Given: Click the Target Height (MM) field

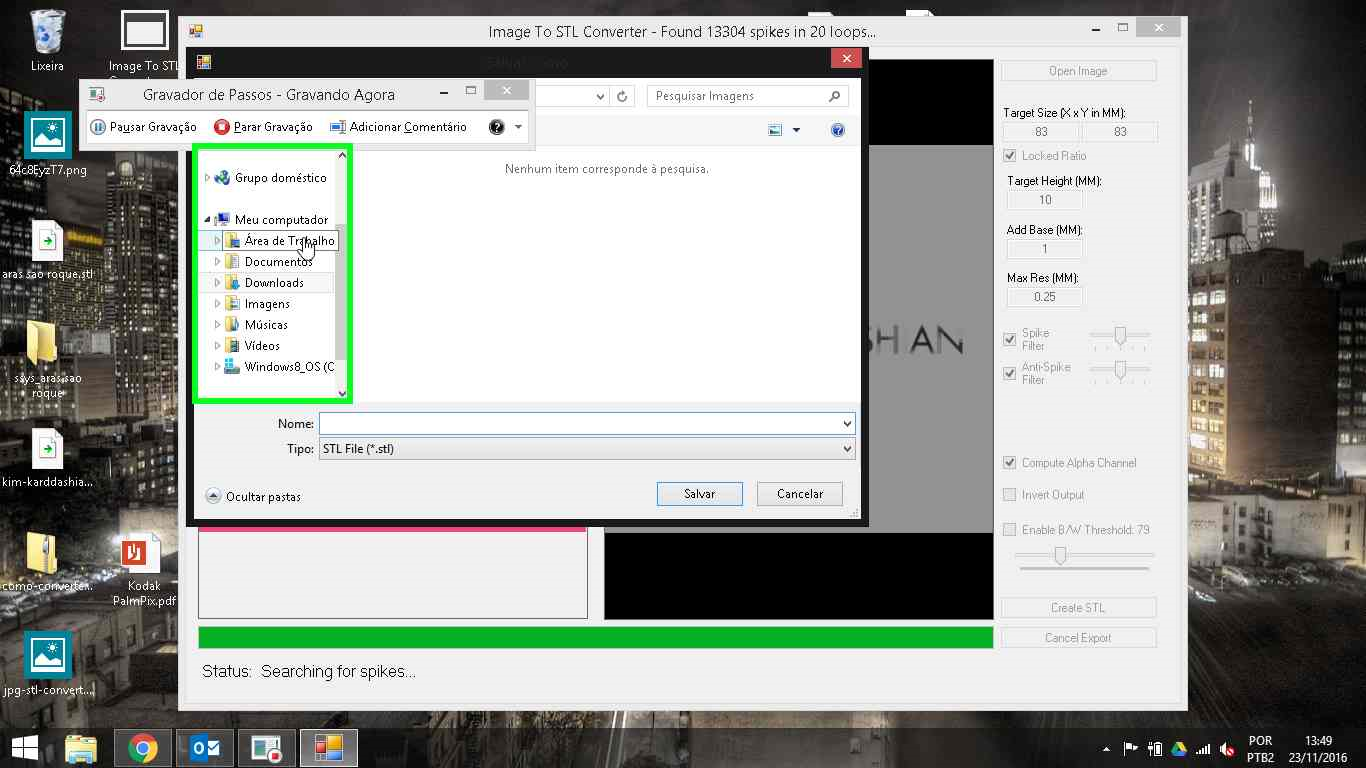Looking at the screenshot, I should pos(1045,200).
